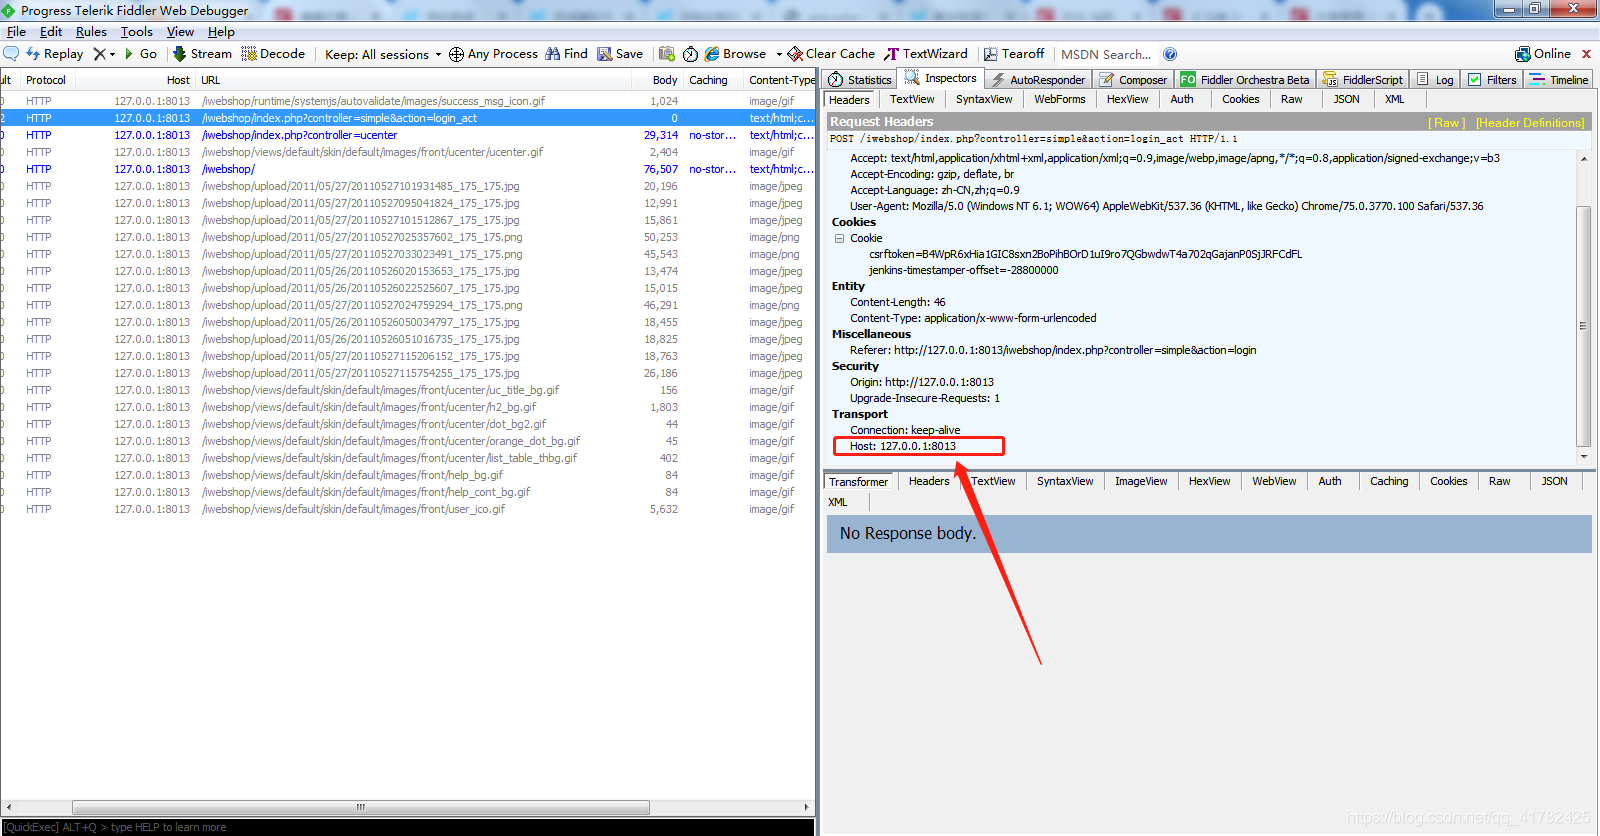The width and height of the screenshot is (1600, 836).
Task: Select response WebView tab
Action: (x=1274, y=481)
